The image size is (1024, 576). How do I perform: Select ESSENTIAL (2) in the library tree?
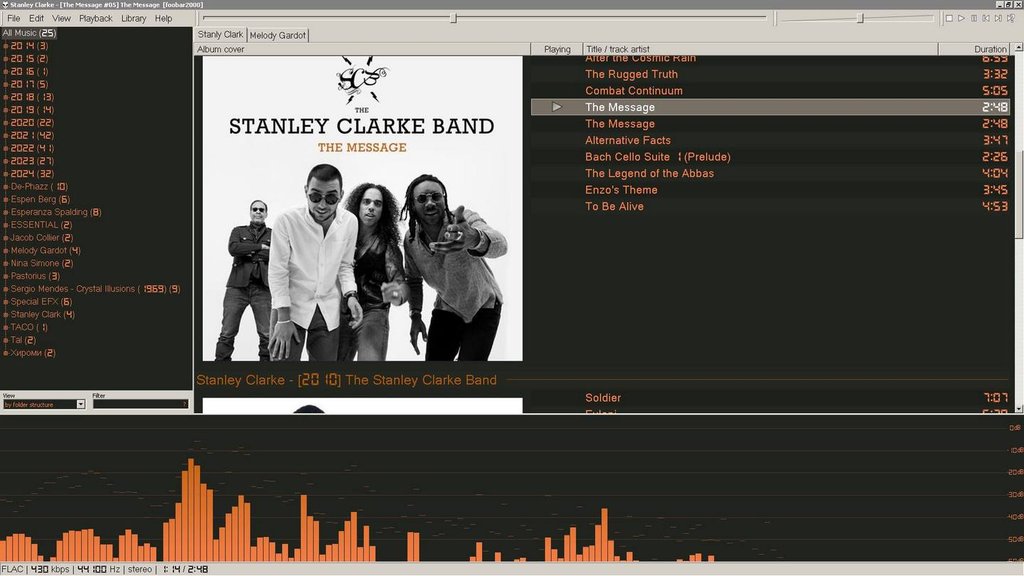coord(41,225)
